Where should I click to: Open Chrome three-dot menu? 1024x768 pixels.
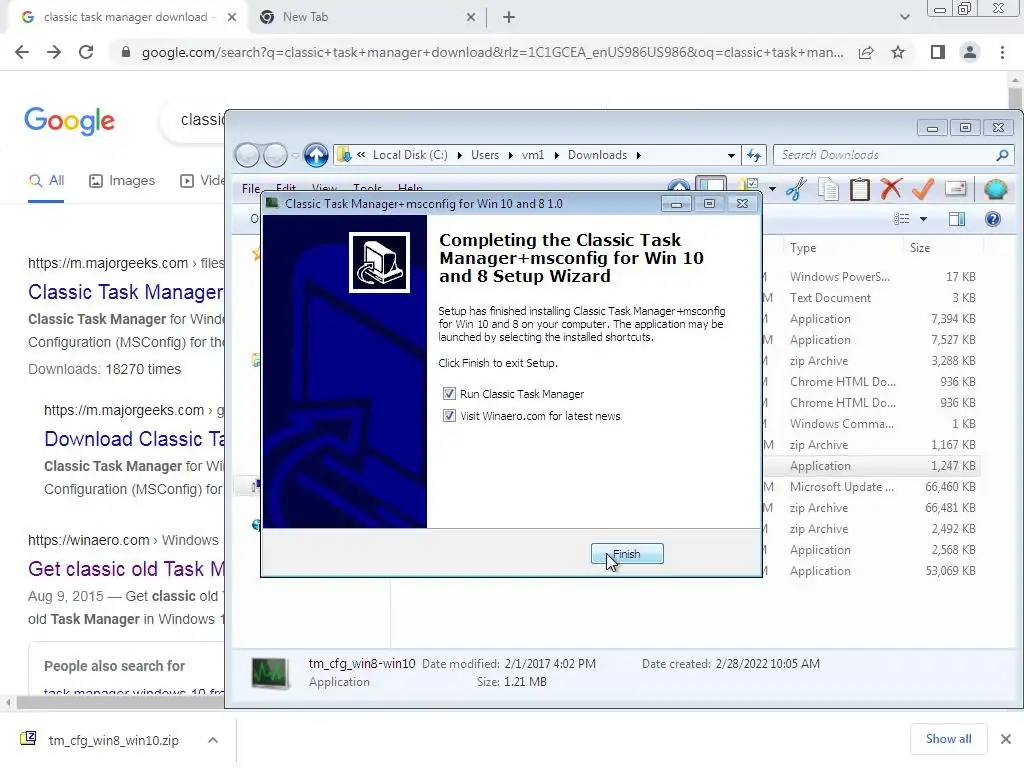pyautogui.click(x=1002, y=52)
